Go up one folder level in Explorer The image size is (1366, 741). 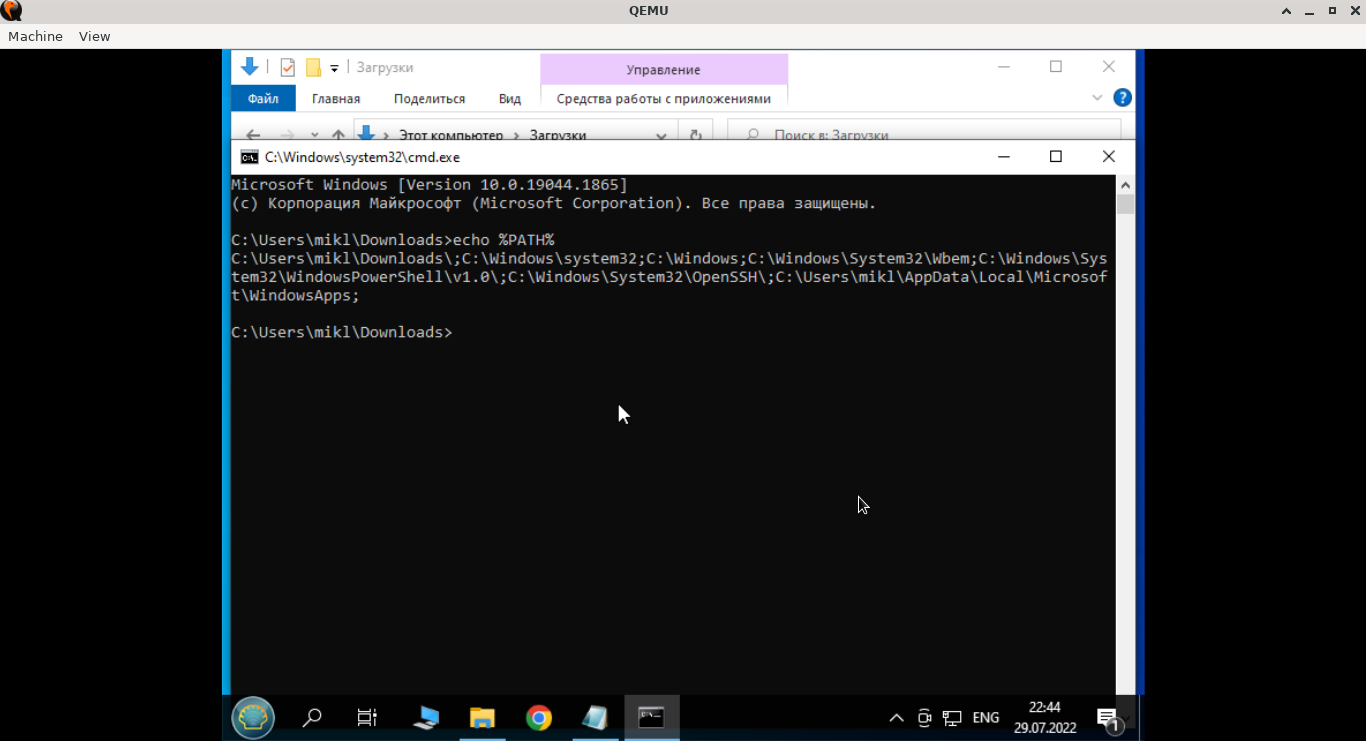pos(338,135)
